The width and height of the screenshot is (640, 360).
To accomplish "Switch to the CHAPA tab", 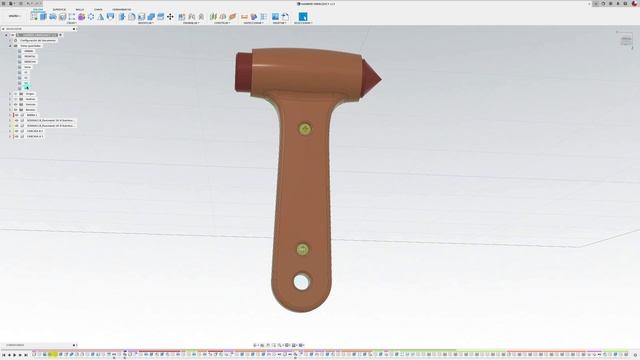I will coord(98,9).
